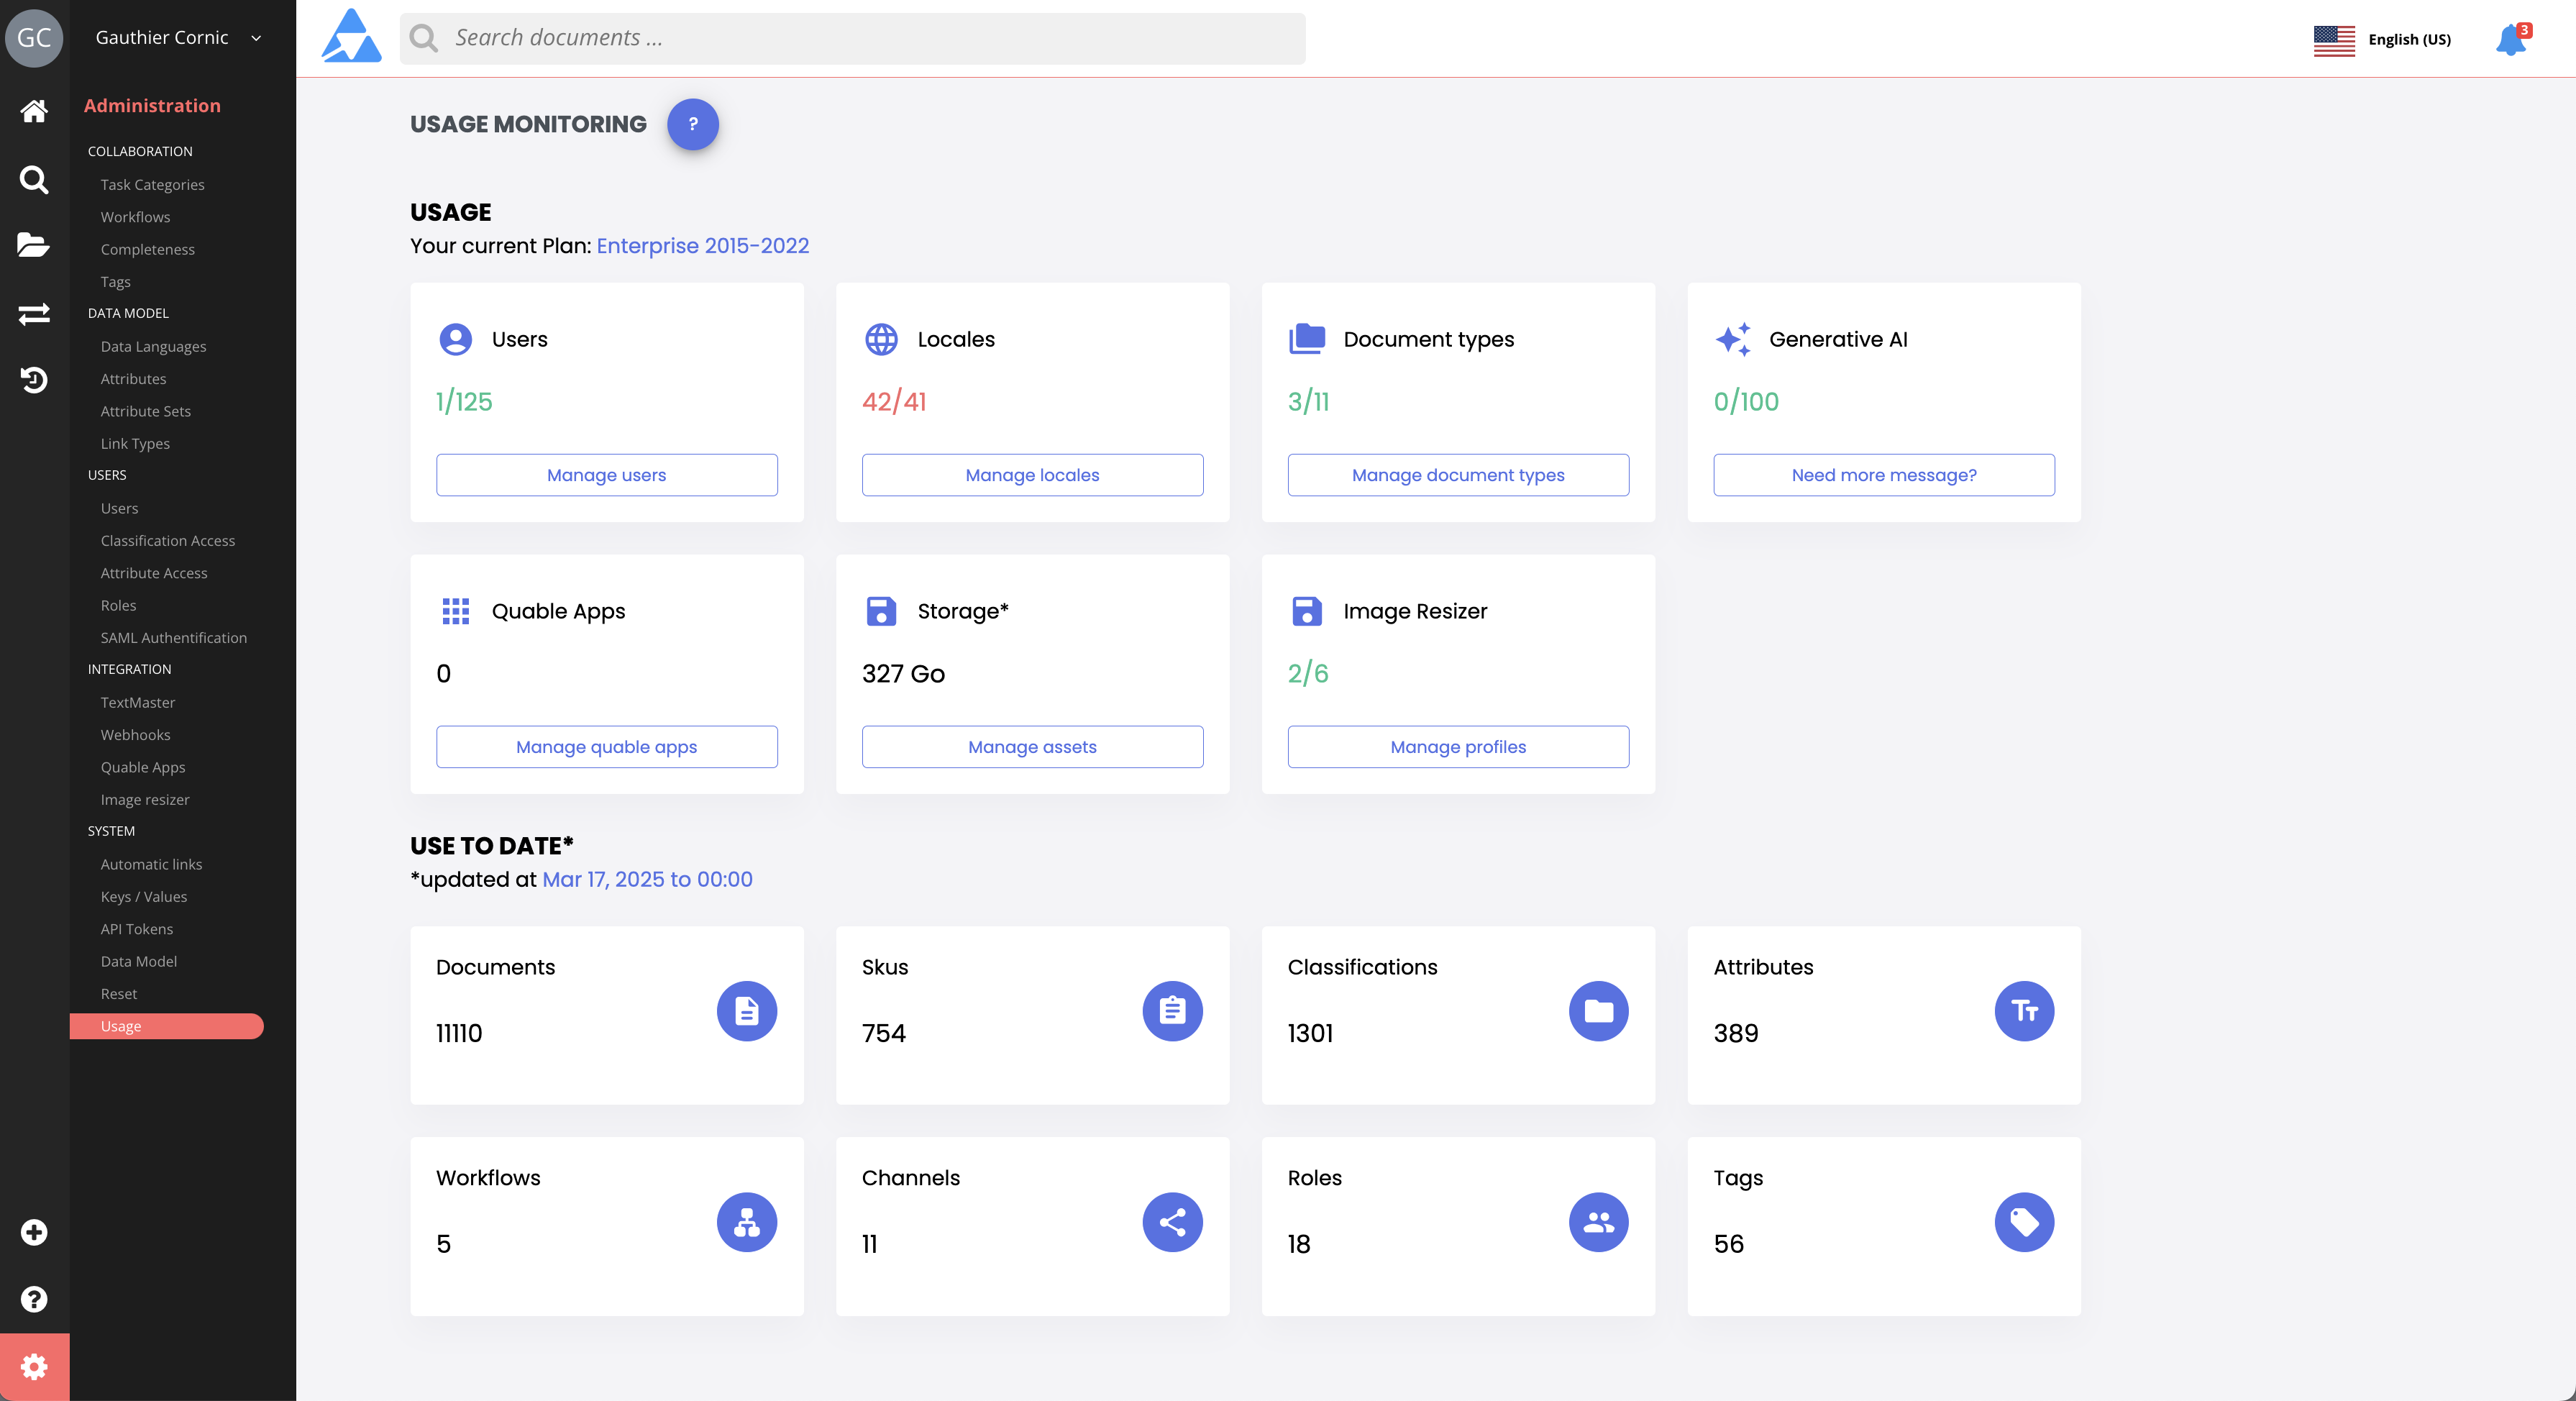Open Workflows in the Collaboration menu

tap(135, 217)
